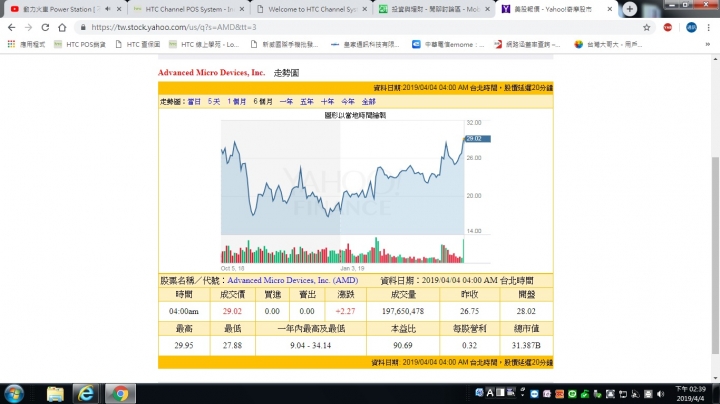The width and height of the screenshot is (720, 404).
Task: Click the 90.69 P/E ratio value
Action: pyautogui.click(x=403, y=345)
